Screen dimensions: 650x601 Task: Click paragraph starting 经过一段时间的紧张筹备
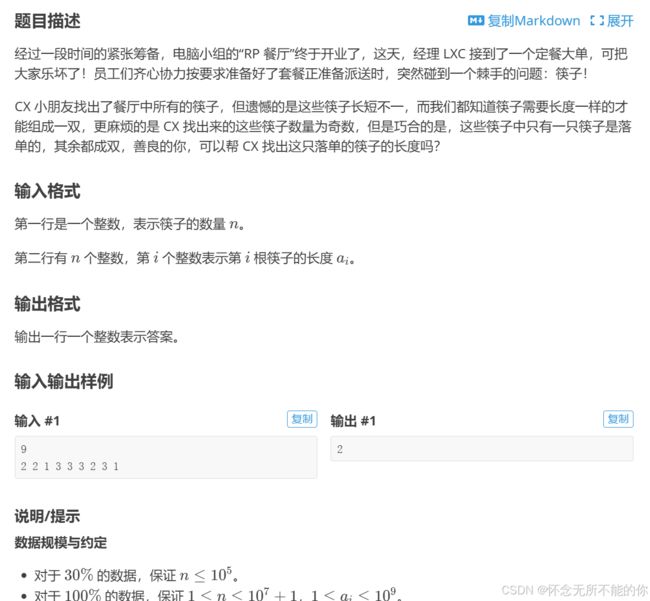[x=321, y=64]
